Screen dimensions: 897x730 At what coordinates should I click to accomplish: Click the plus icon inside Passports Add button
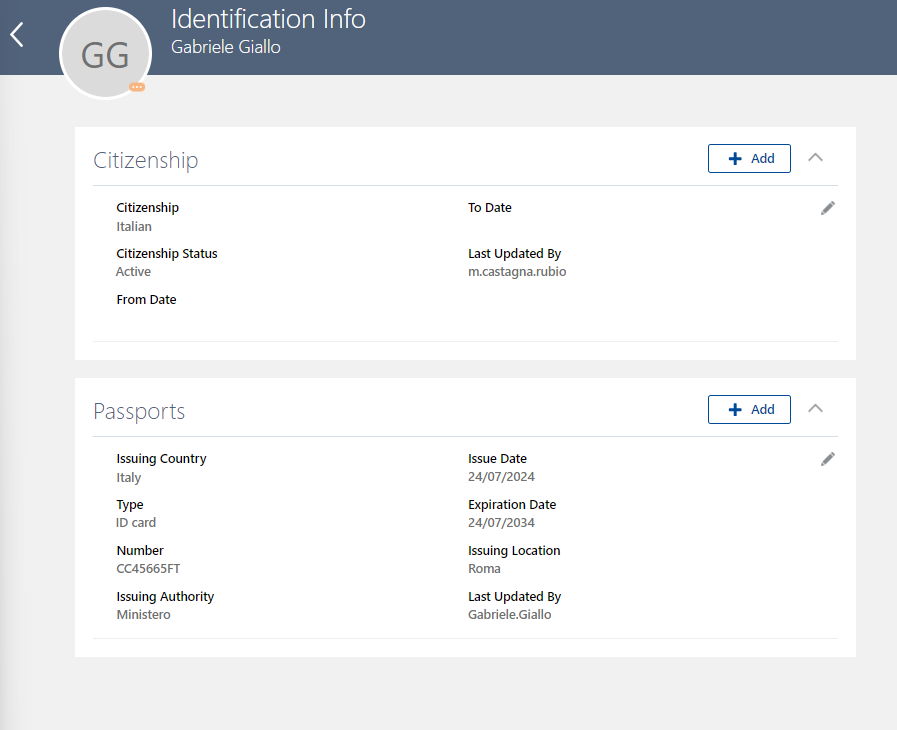click(733, 409)
